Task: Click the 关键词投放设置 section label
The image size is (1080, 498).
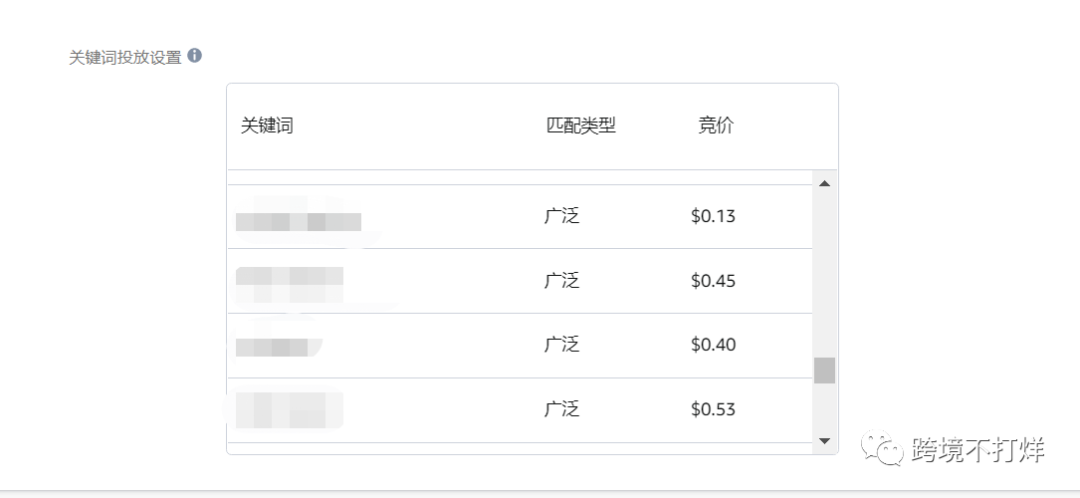Action: (x=125, y=57)
